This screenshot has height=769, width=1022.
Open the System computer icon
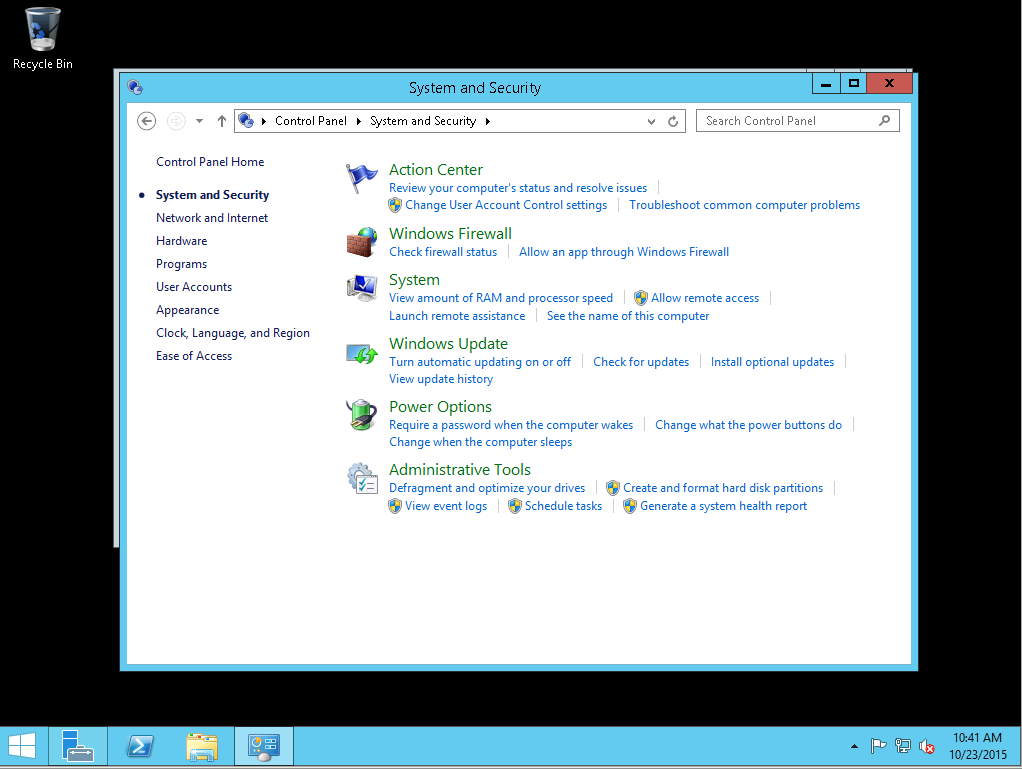pyautogui.click(x=361, y=288)
